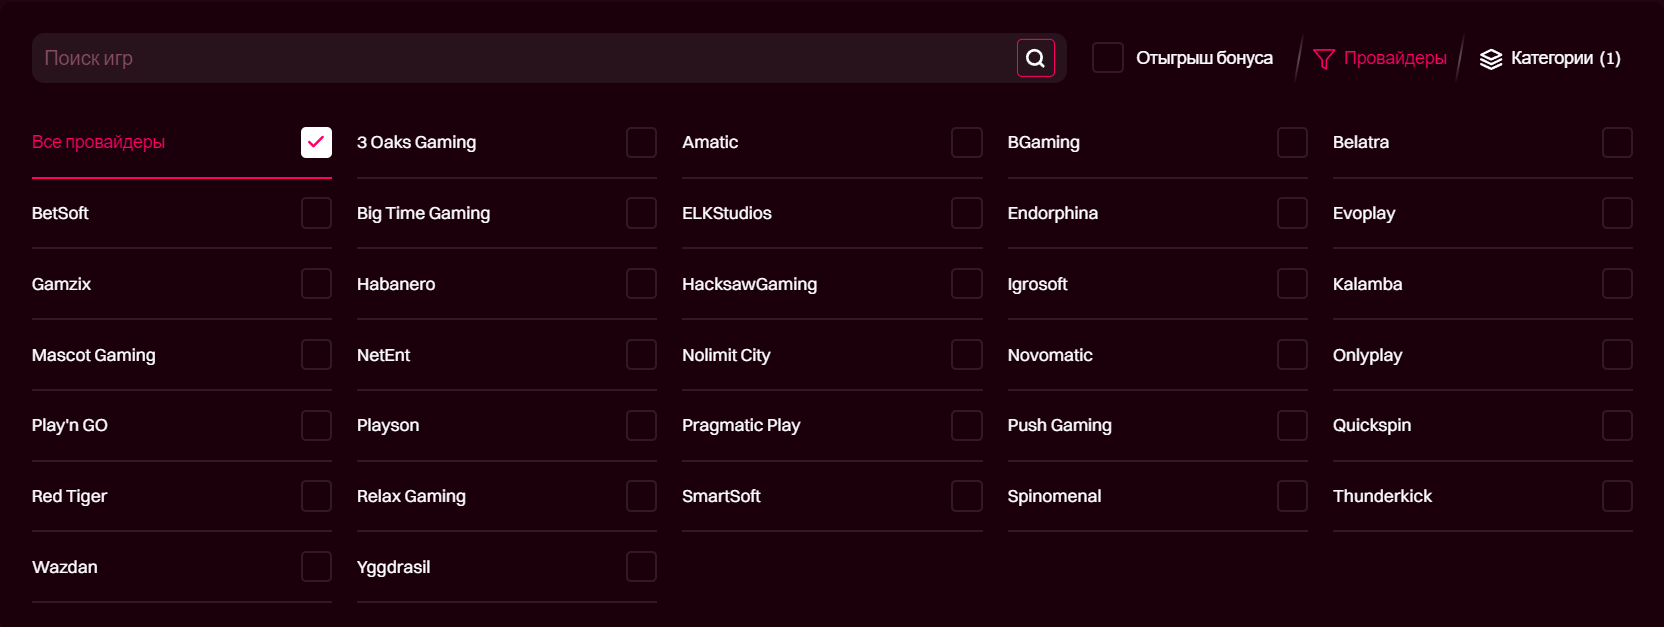Select the Wazdan checkbox

tap(316, 567)
